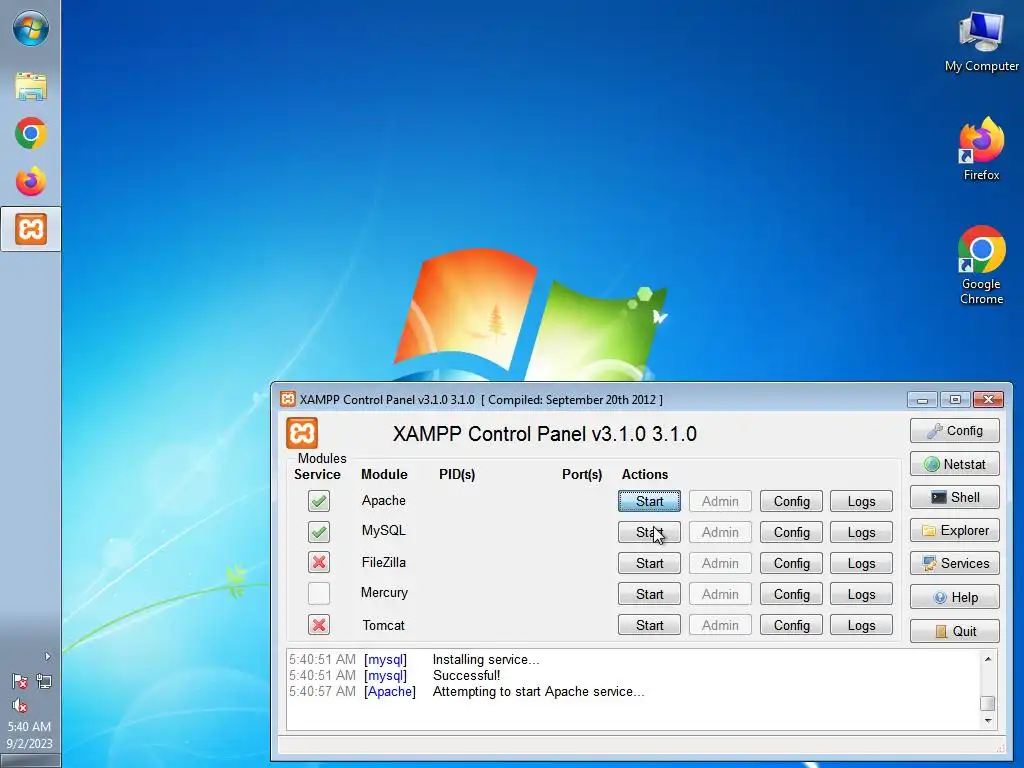Click the XAMPP logo in control panel
The width and height of the screenshot is (1024, 768).
click(302, 433)
